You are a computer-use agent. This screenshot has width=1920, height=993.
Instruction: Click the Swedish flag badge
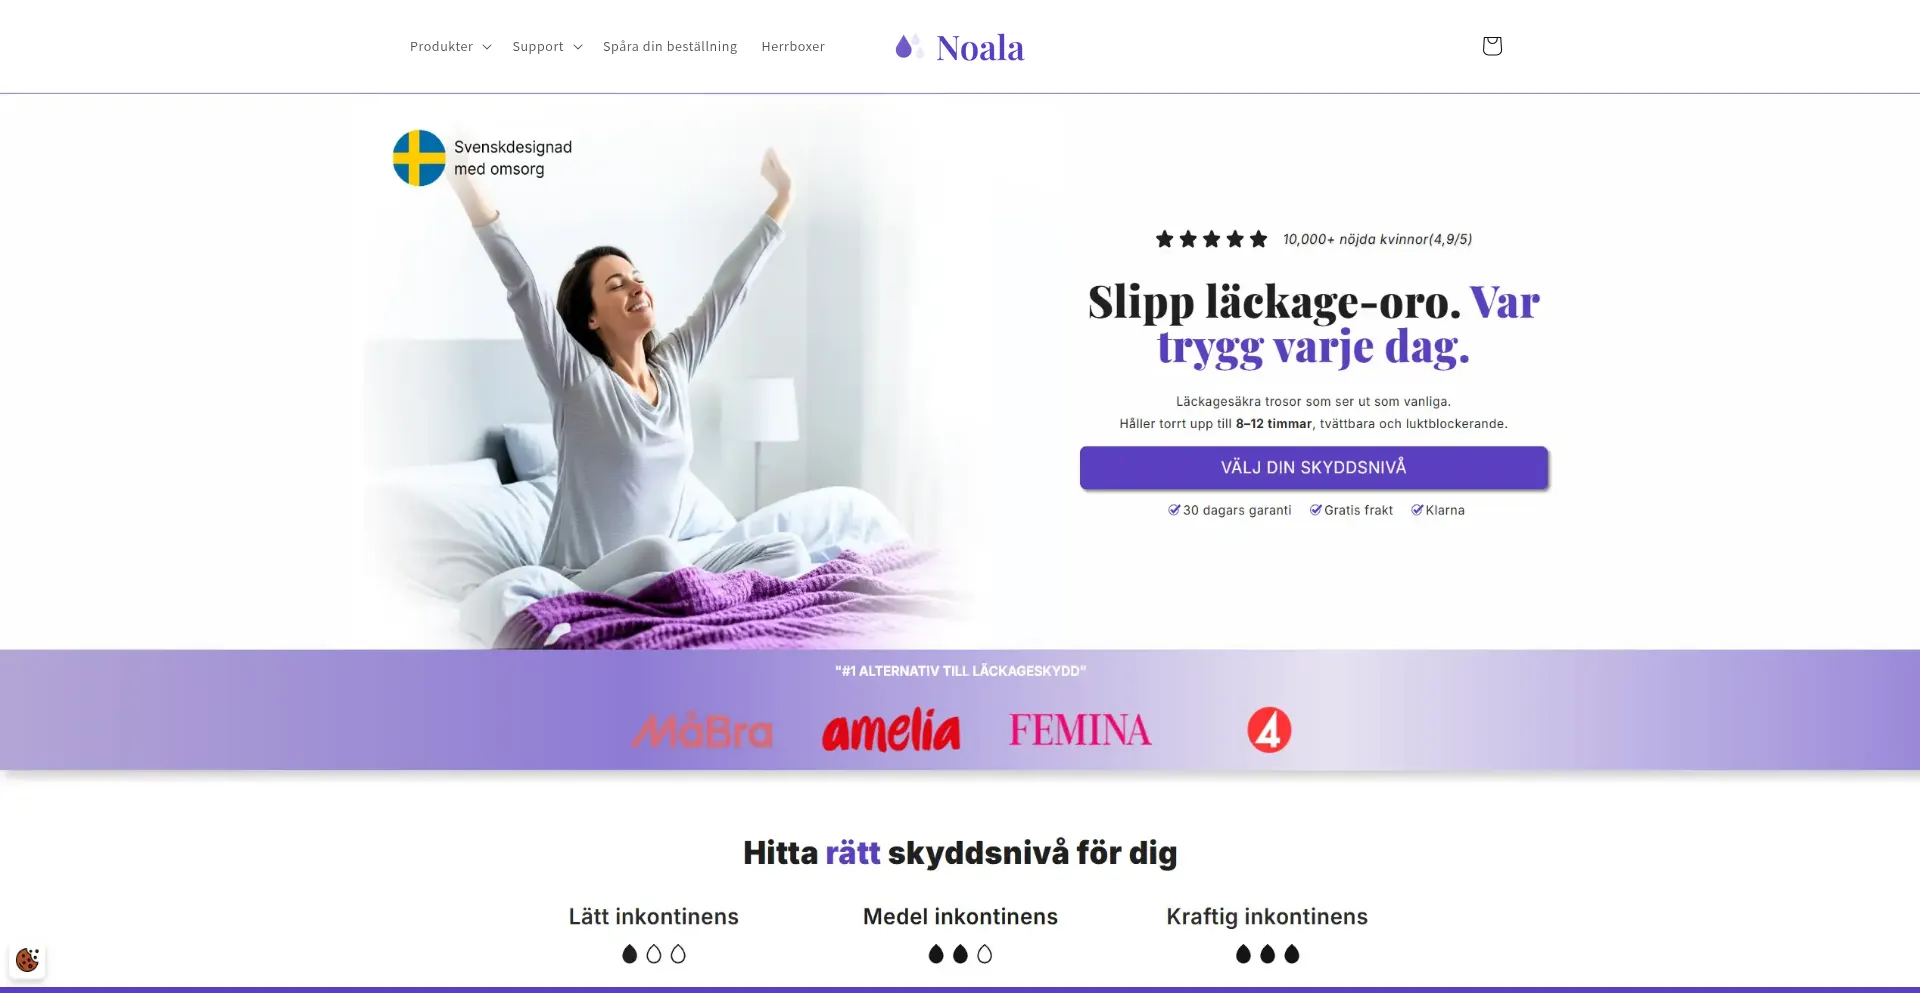419,158
